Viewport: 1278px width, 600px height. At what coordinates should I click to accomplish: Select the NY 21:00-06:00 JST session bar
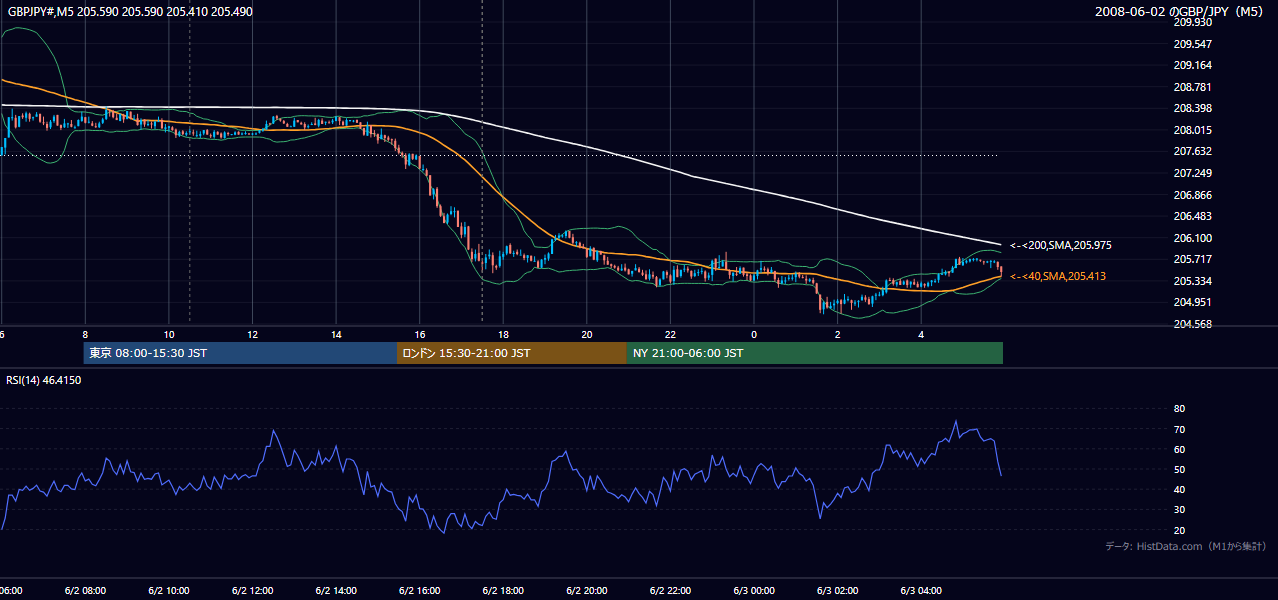pos(815,353)
